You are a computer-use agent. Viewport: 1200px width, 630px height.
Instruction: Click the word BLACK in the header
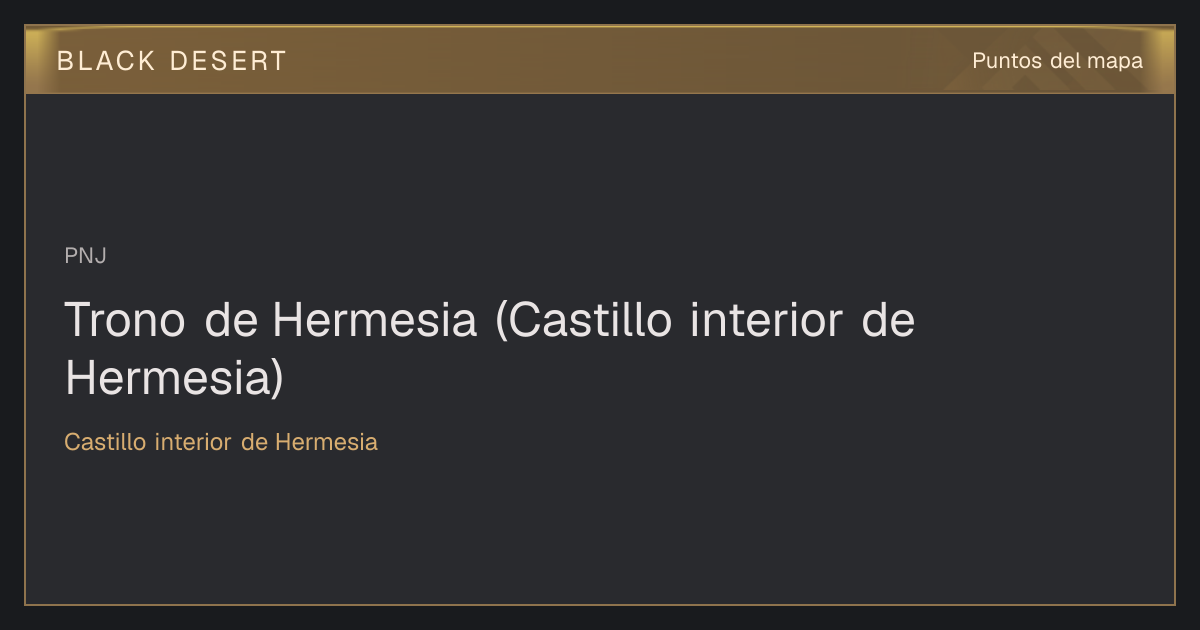106,61
